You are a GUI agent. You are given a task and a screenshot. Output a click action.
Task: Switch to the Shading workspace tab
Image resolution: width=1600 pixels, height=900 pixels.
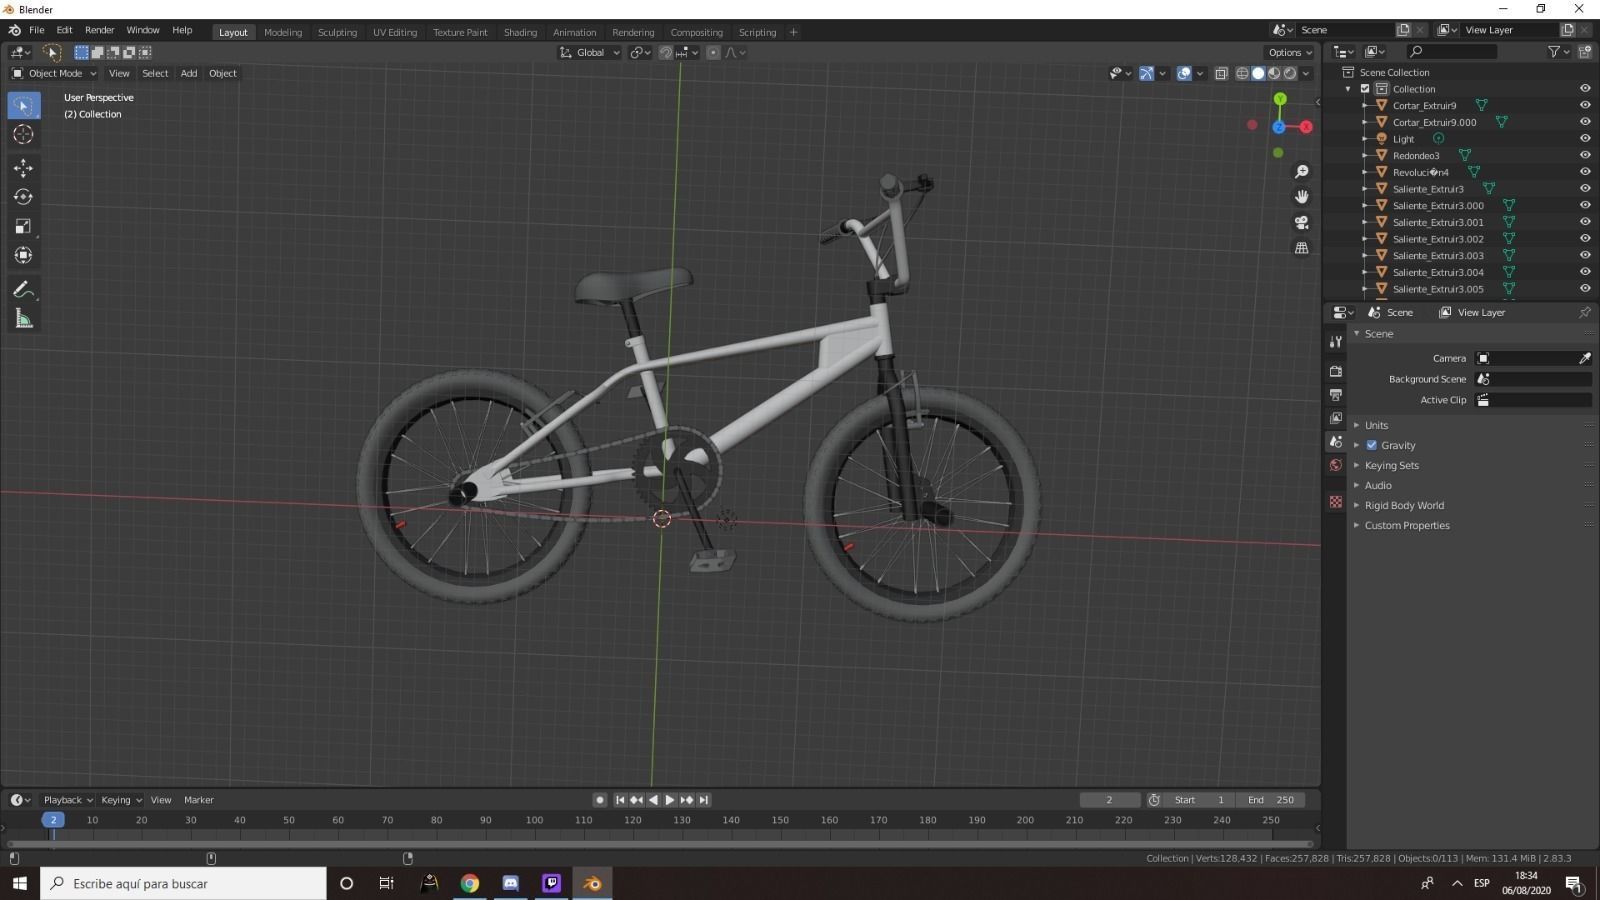tap(520, 32)
